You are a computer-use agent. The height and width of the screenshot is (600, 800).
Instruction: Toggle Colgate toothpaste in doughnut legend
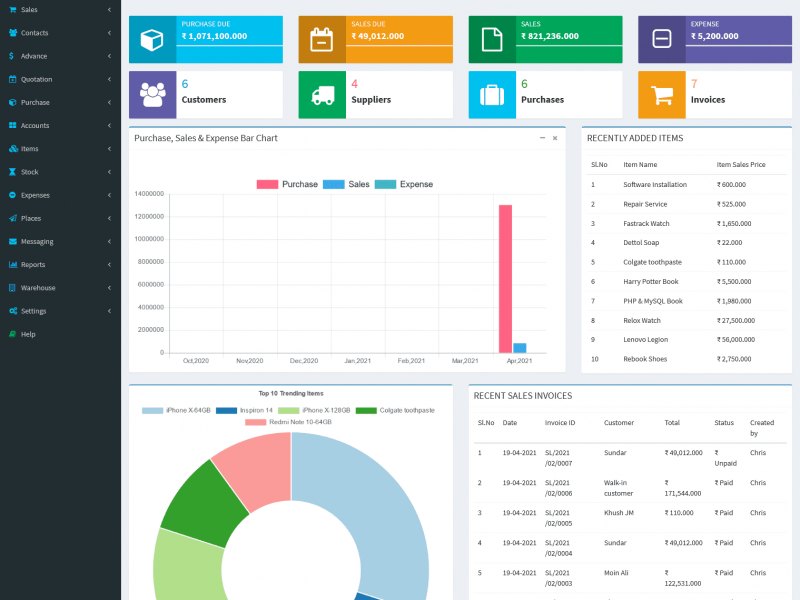(395, 410)
